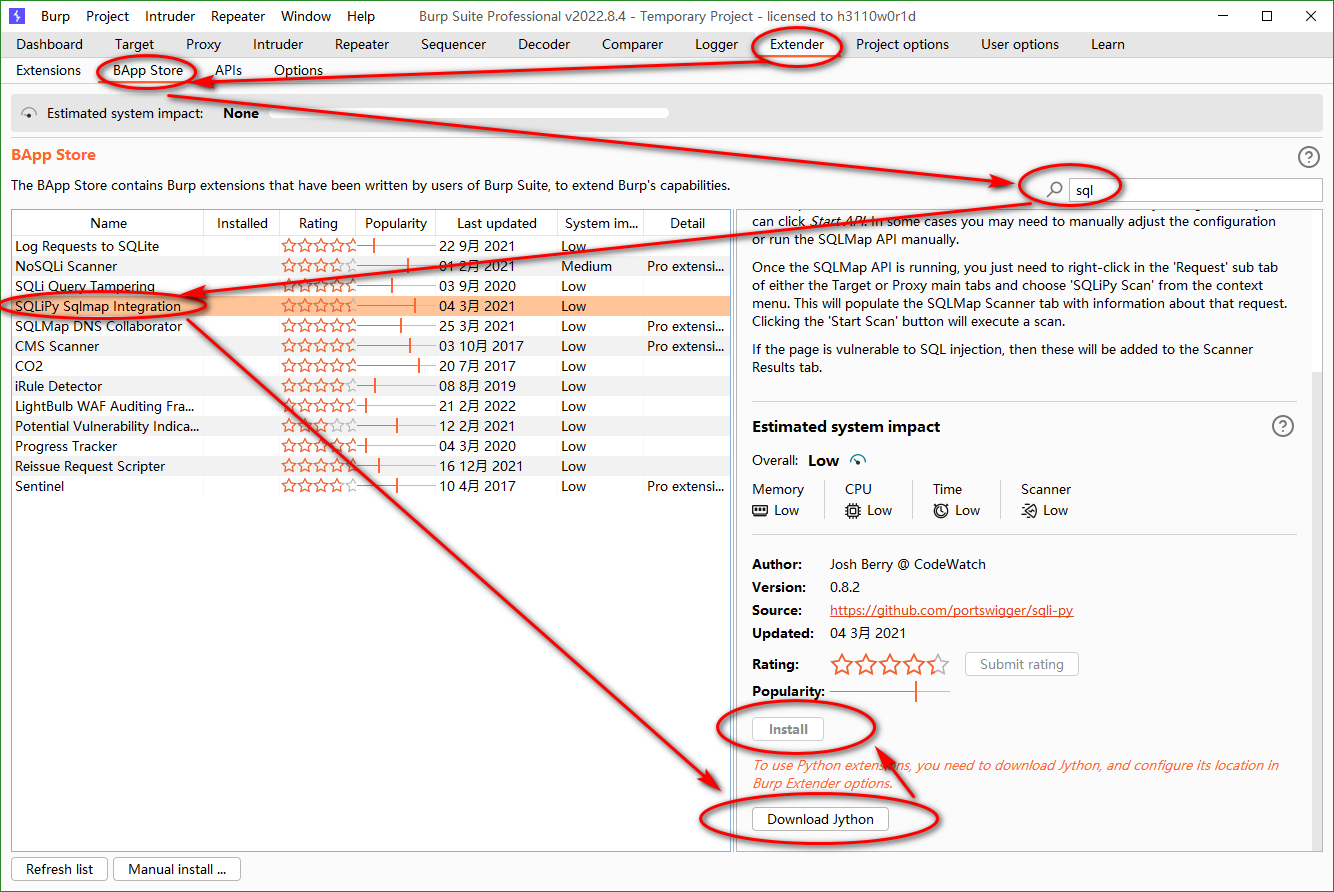Viewport: 1334px width, 892px height.
Task: Sort by the System impact column header
Action: click(600, 223)
